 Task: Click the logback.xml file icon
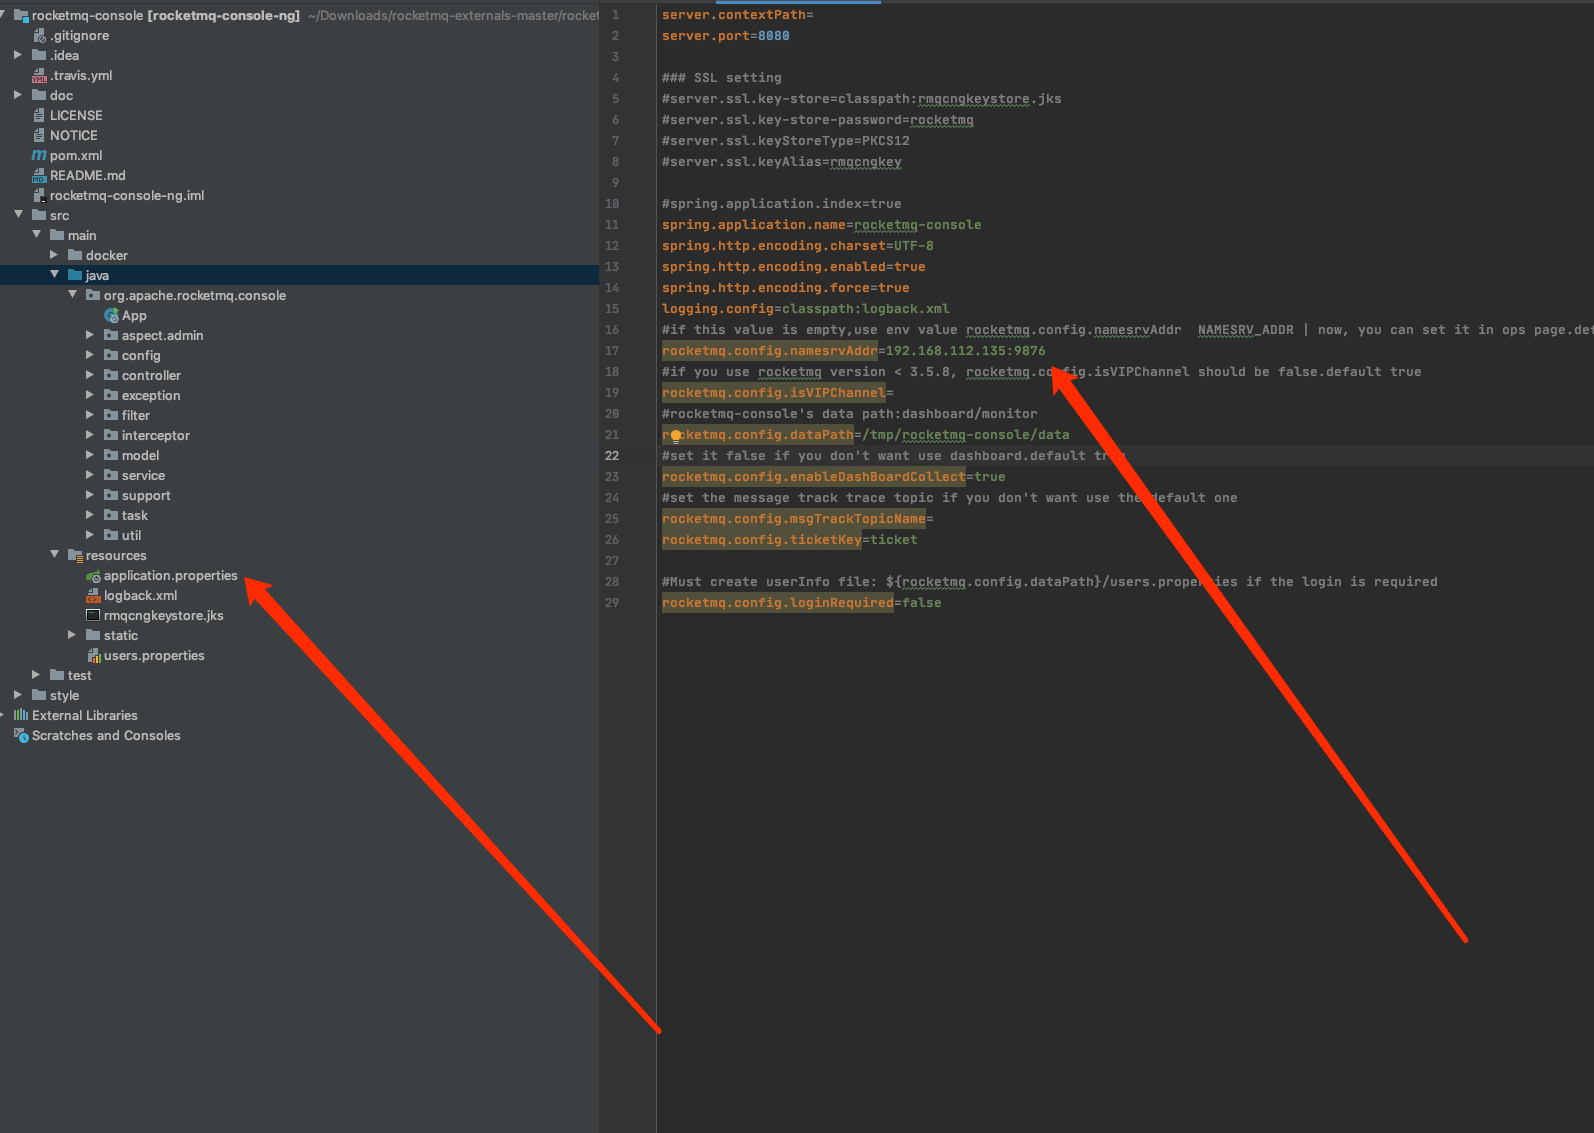click(93, 596)
